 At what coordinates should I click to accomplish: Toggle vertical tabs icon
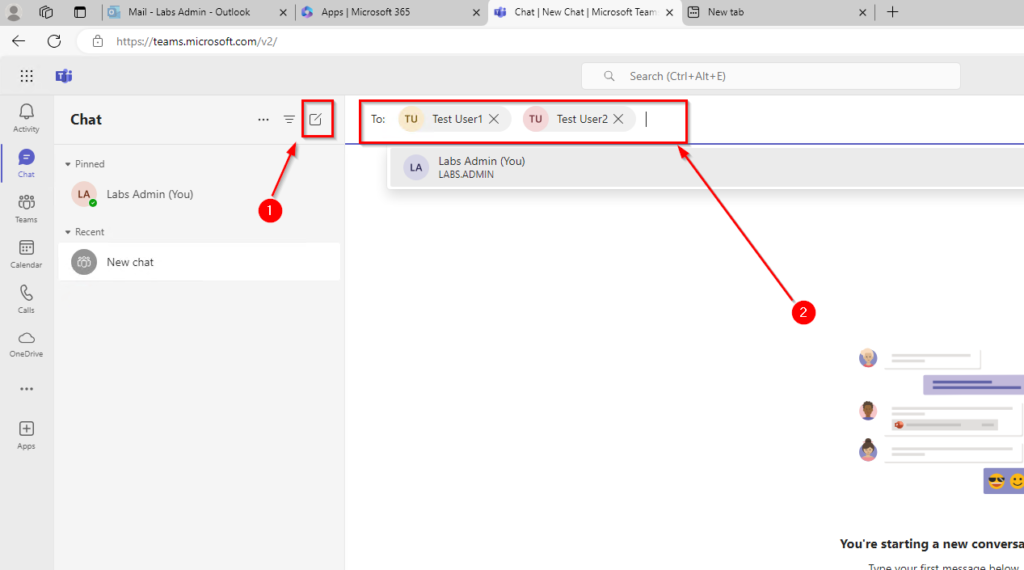(80, 12)
